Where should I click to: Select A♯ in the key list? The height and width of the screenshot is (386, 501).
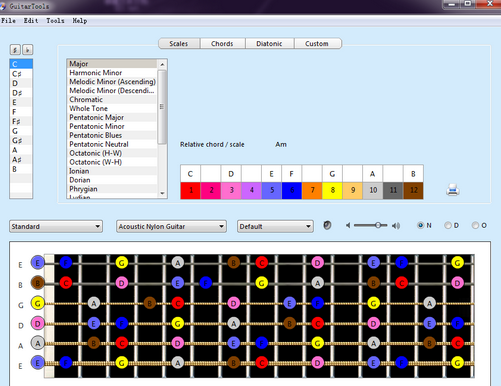(21, 159)
